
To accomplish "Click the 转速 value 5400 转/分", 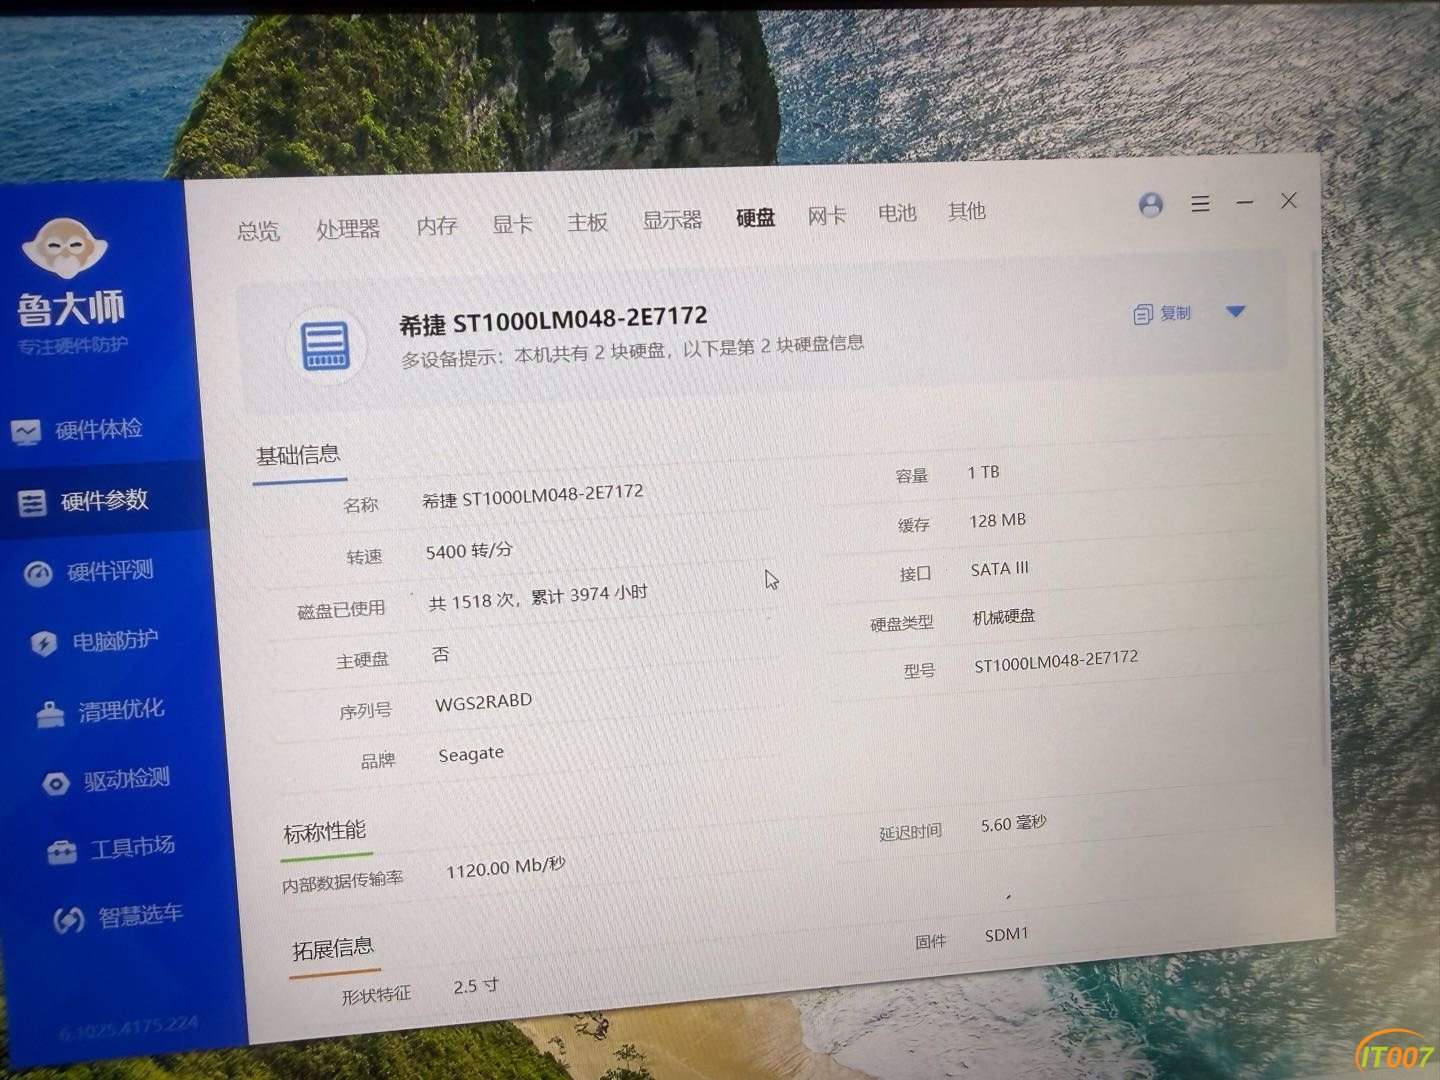I will (469, 551).
